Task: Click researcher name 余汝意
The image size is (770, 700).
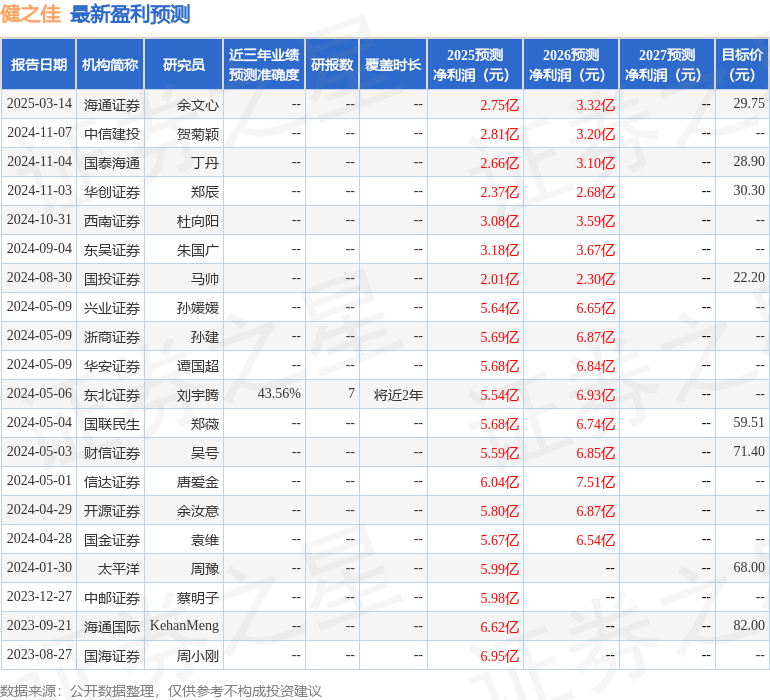Action: click(x=197, y=510)
